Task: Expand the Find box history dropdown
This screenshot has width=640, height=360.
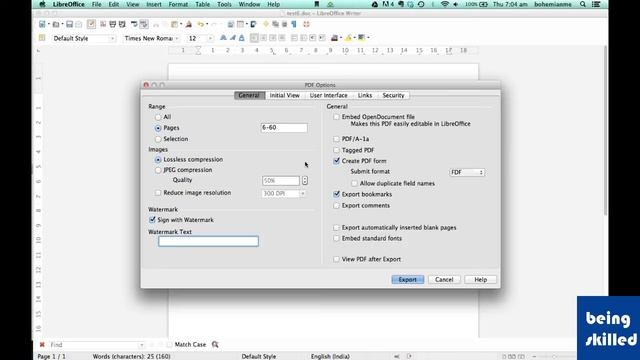Action: click(x=141, y=345)
